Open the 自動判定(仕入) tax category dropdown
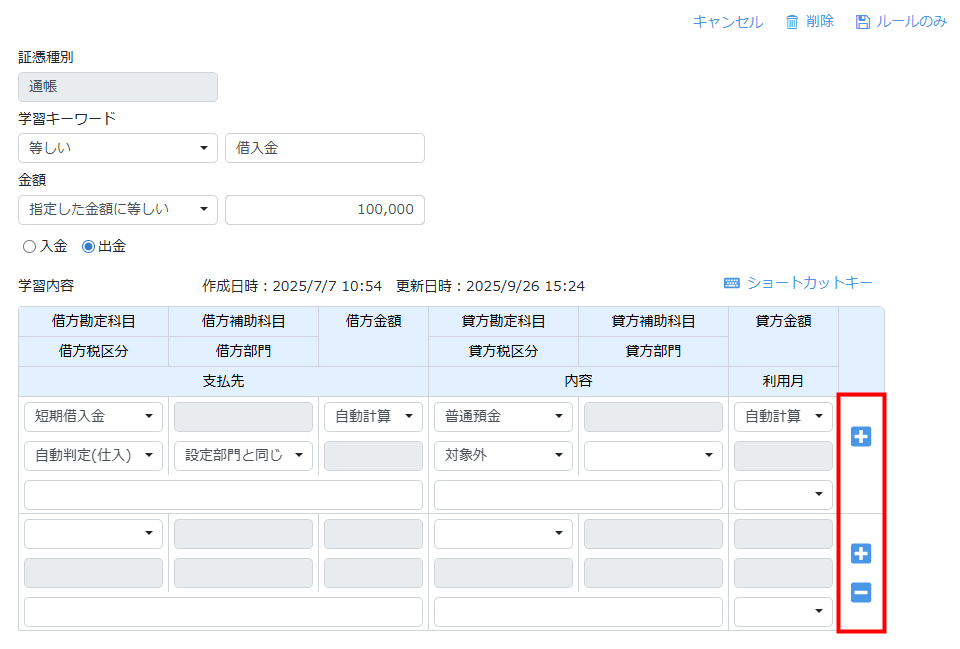This screenshot has height=649, width=960. [93, 456]
